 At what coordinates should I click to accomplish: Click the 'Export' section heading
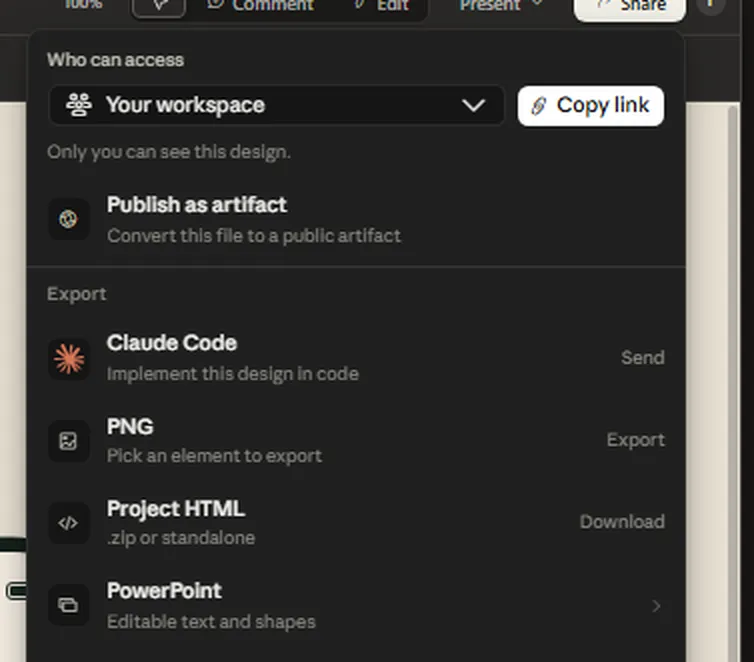tap(77, 294)
